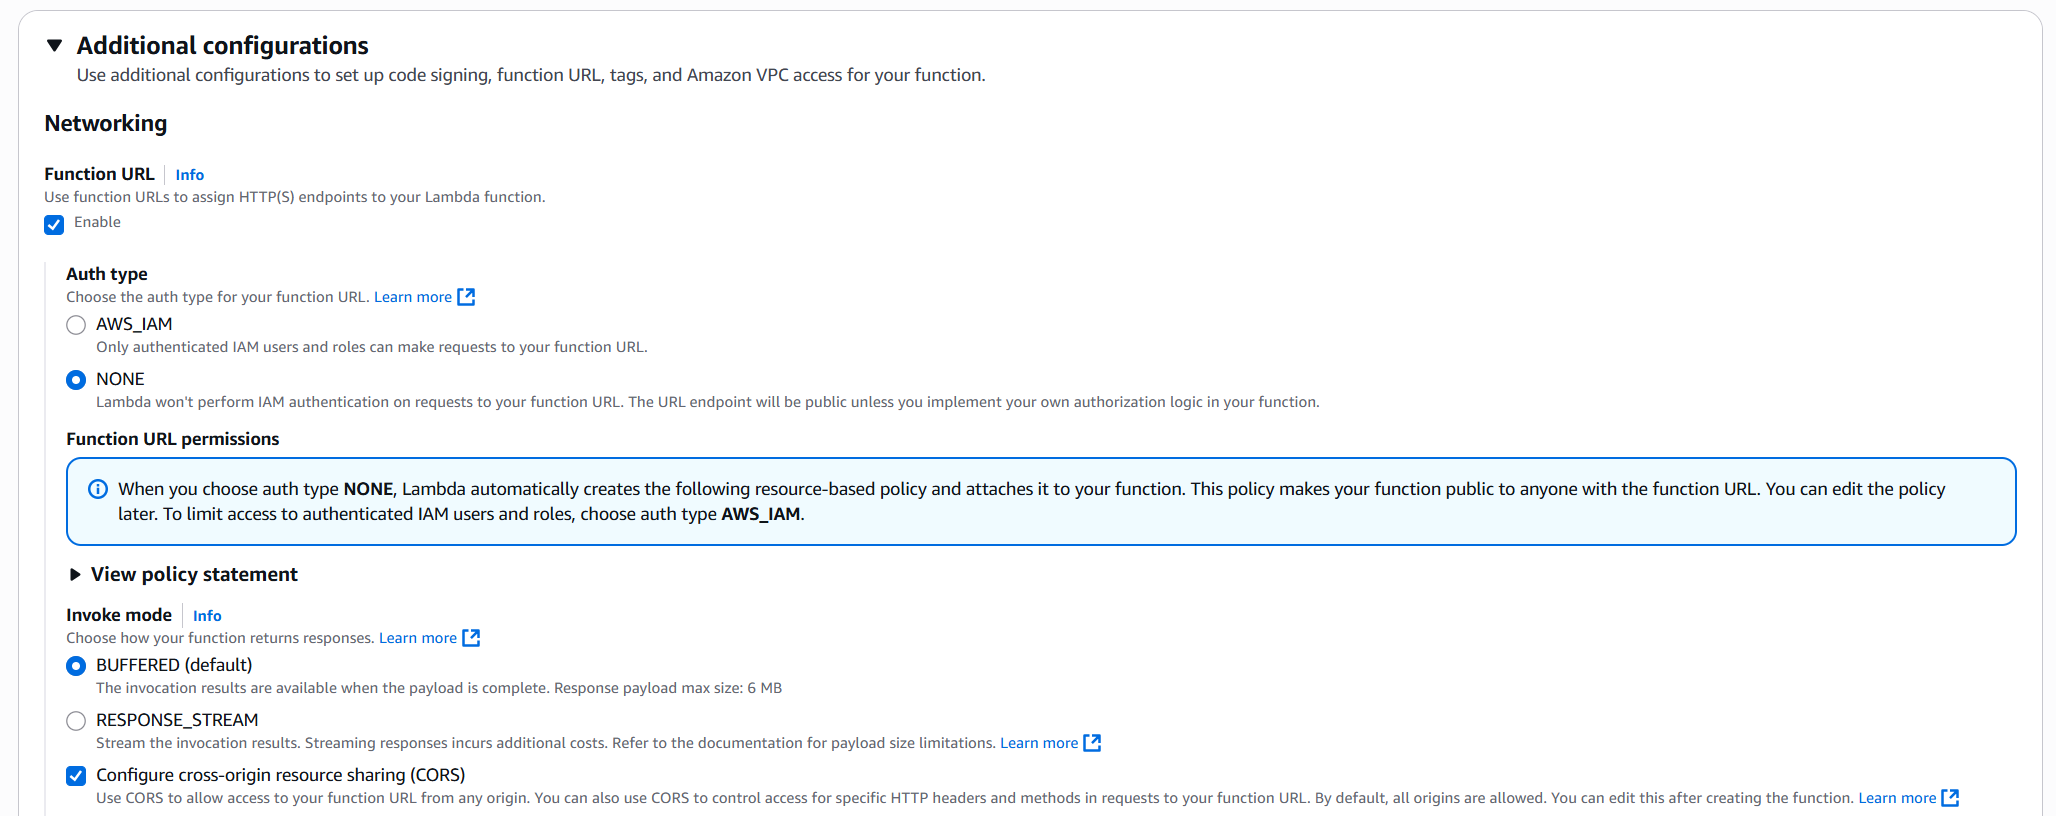Image resolution: width=2056 pixels, height=816 pixels.
Task: Click the AWS_IAM description about authenticated IAM users
Action: 372,347
